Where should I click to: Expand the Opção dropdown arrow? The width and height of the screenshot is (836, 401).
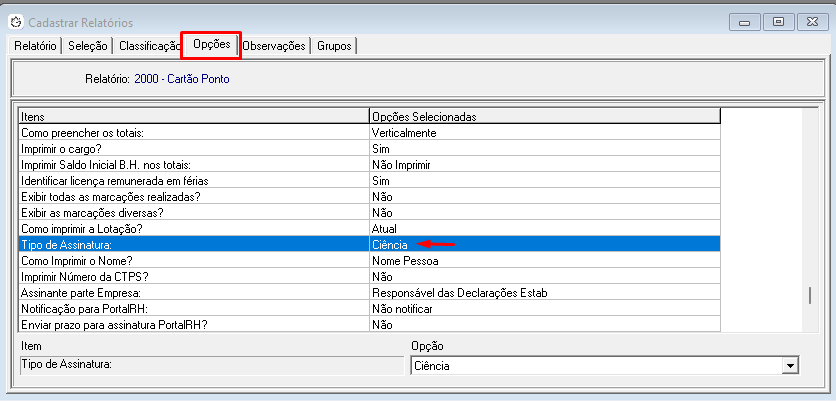[791, 366]
